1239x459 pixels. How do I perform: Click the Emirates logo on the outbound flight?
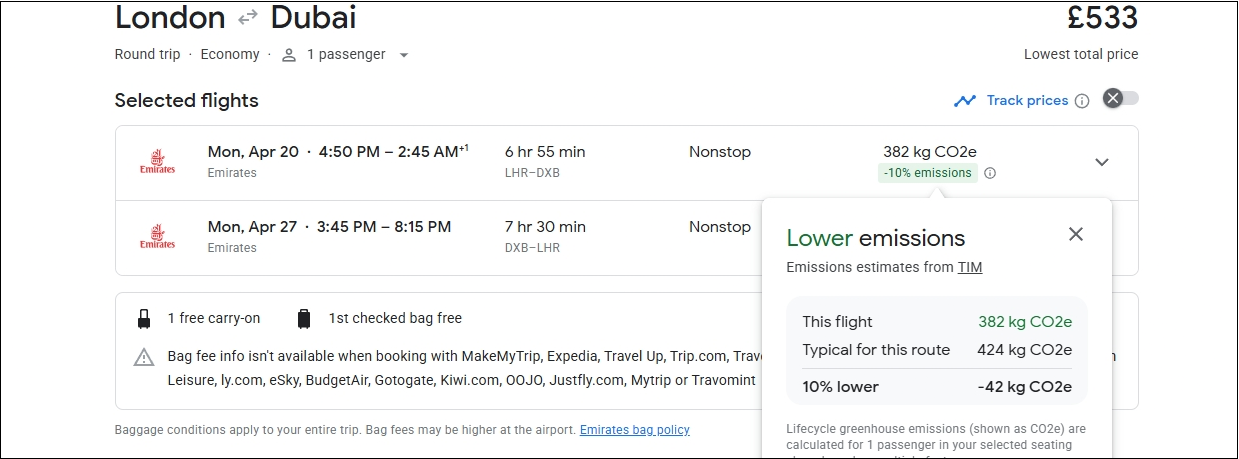pos(157,162)
